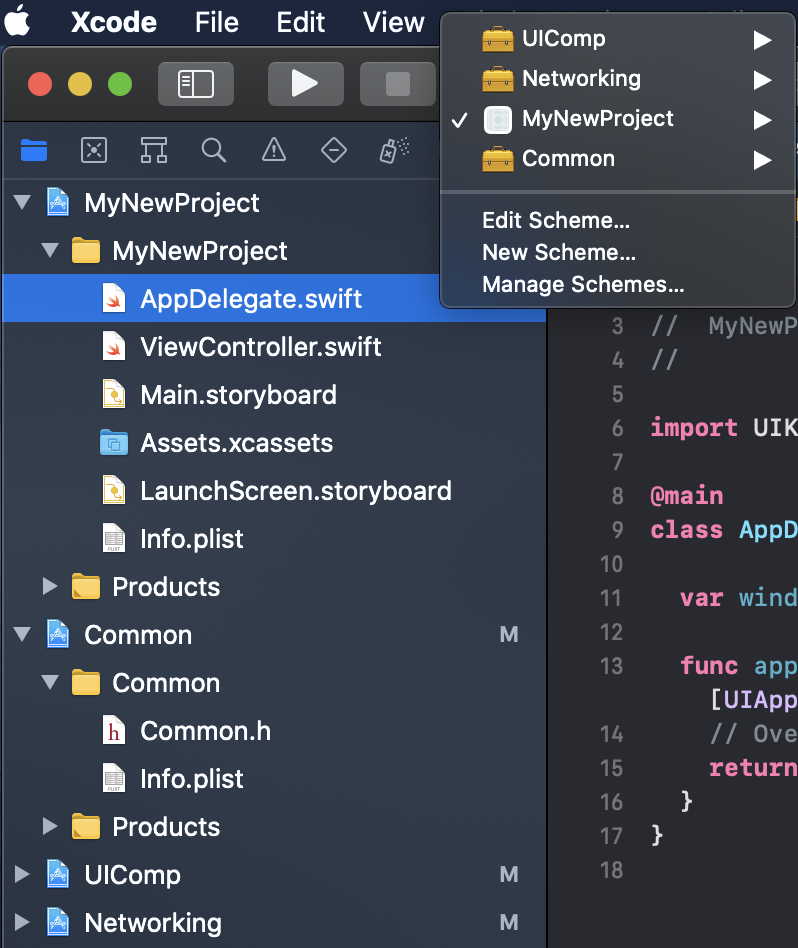The width and height of the screenshot is (798, 948).
Task: Open the File menu
Action: point(216,22)
